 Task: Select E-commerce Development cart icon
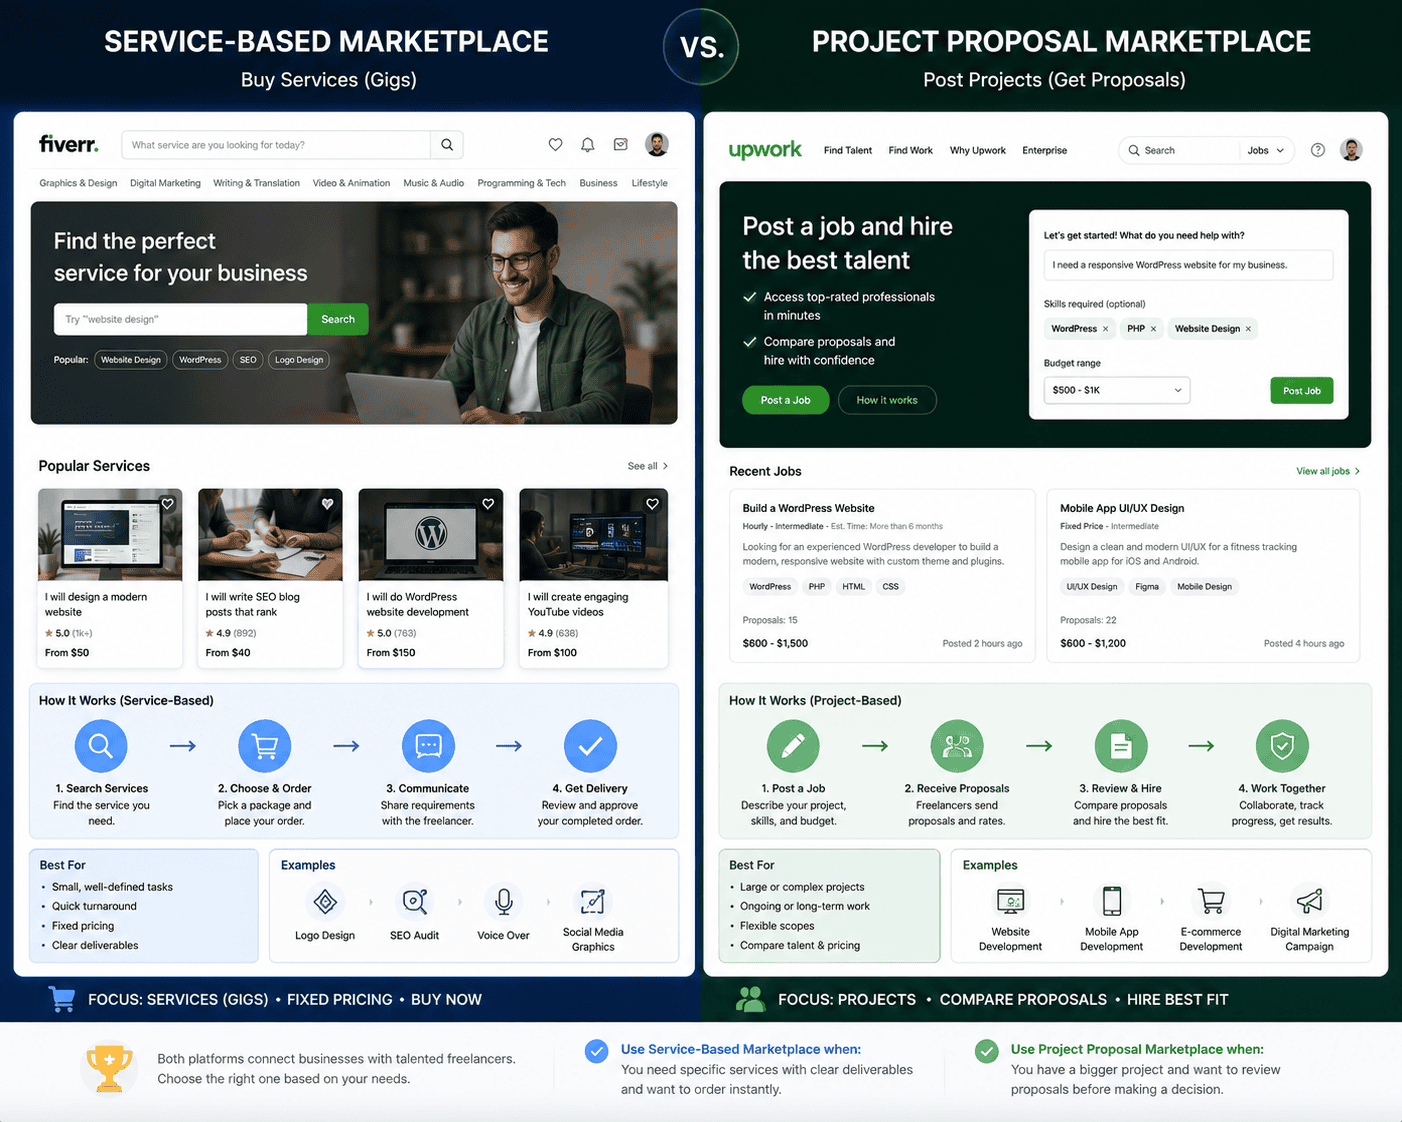[x=1211, y=901]
